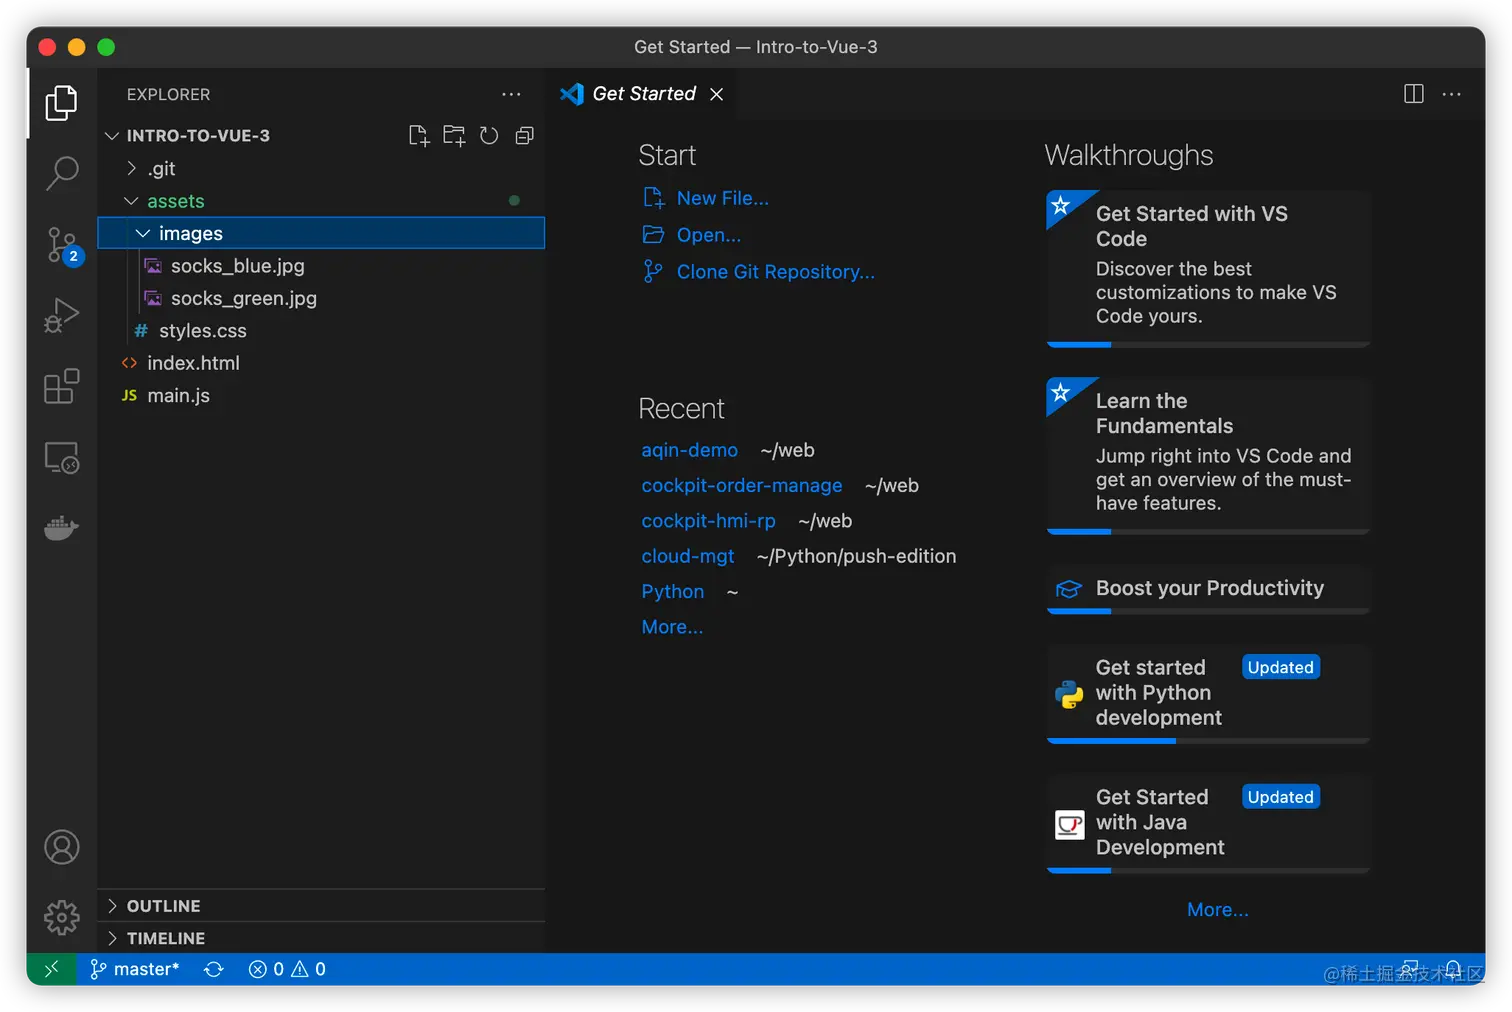Screen dimensions: 1512x1012
Task: Open recent Python folder
Action: tap(672, 592)
